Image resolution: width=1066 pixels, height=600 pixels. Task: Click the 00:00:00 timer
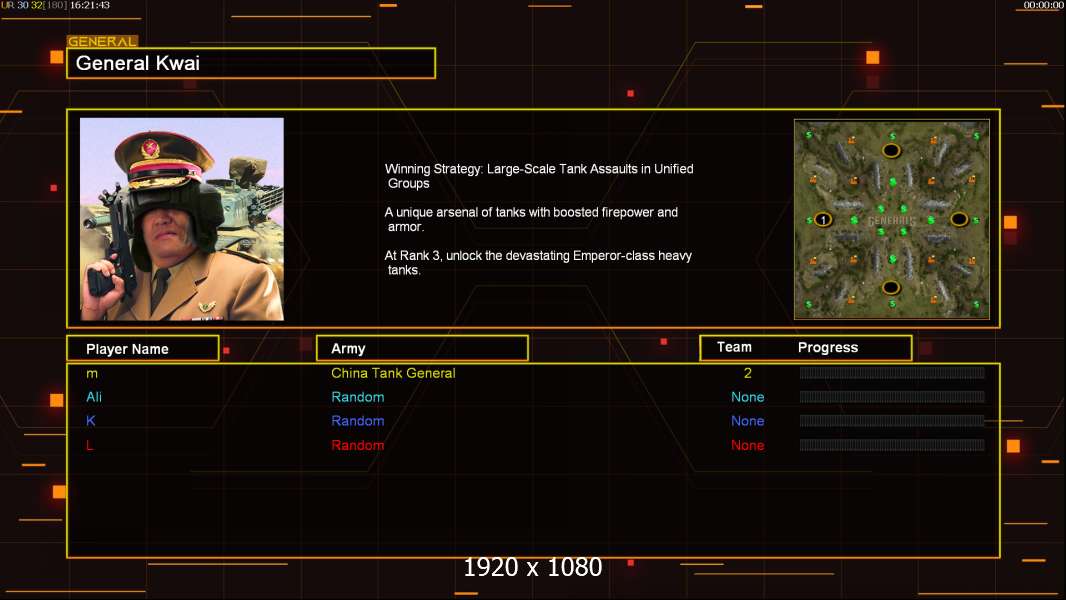[x=1043, y=5]
